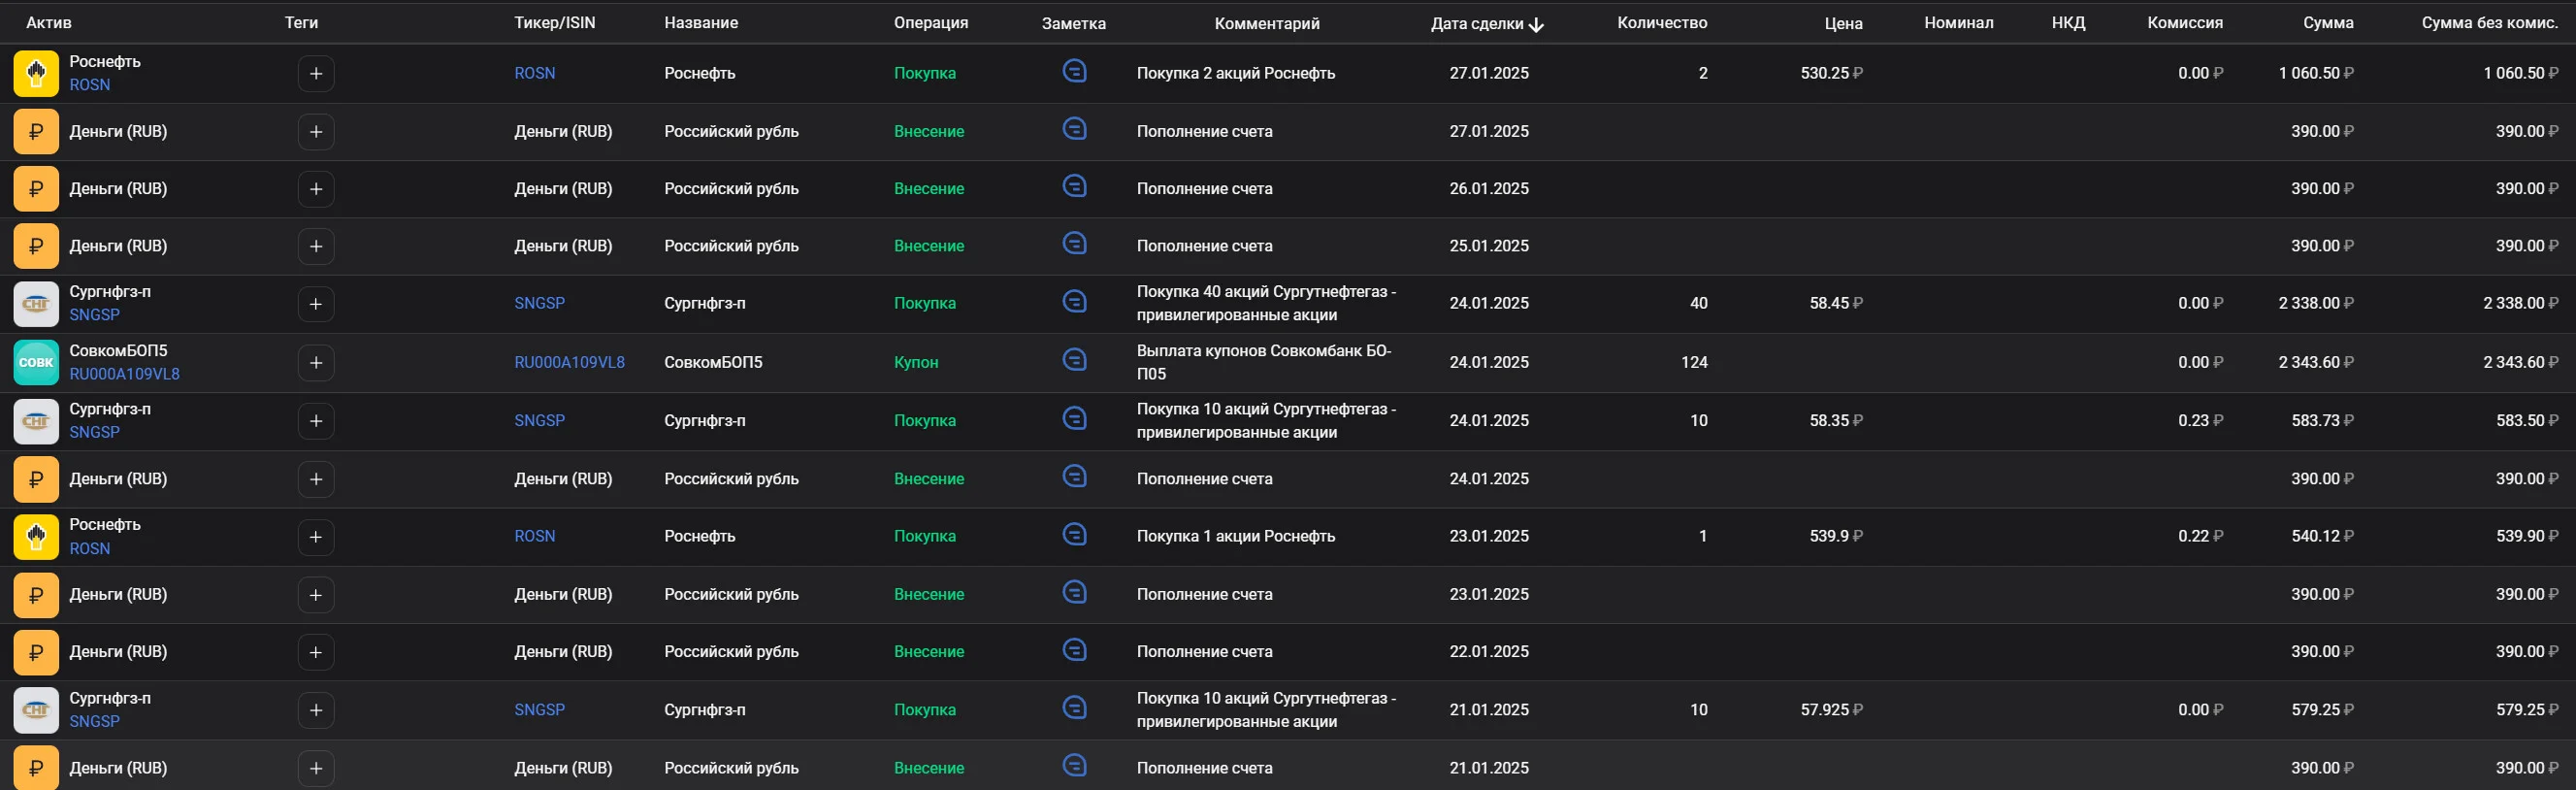Image resolution: width=2576 pixels, height=790 pixels.
Task: Click the sort arrow next to Дата сделки
Action: click(1536, 24)
